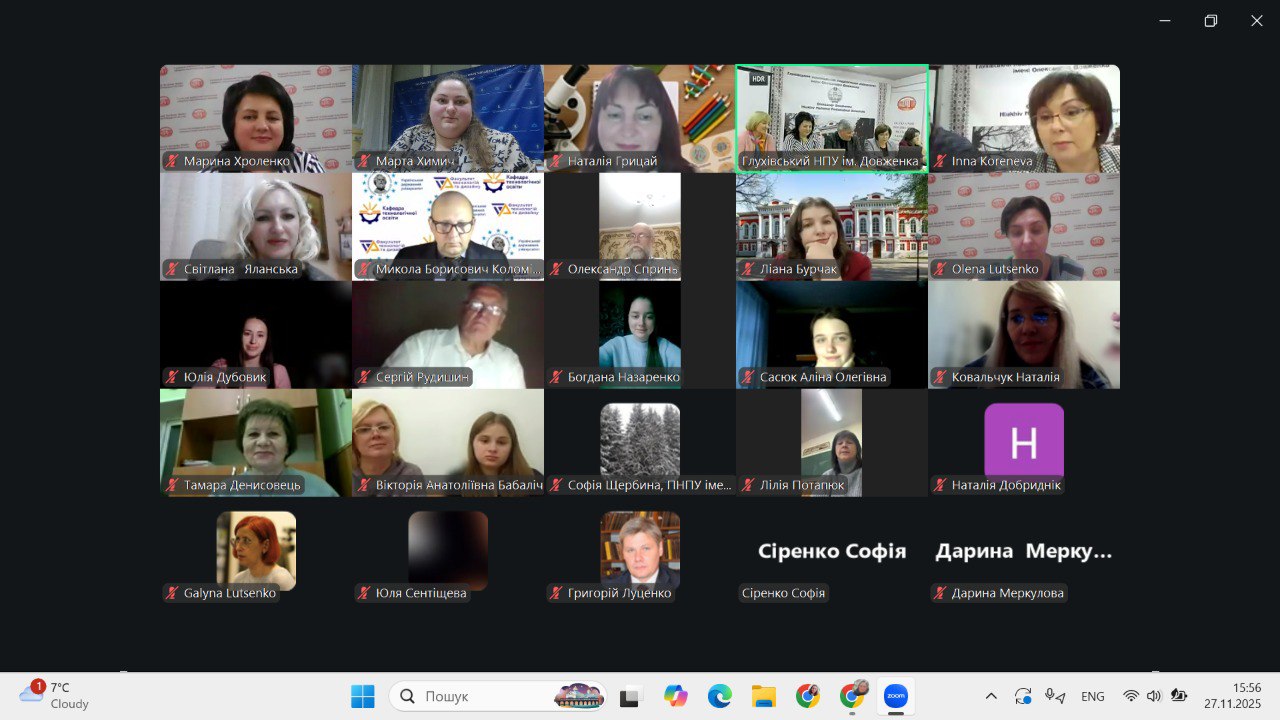1280x720 pixels.
Task: Expand the hidden tray icons chevron
Action: 991,696
